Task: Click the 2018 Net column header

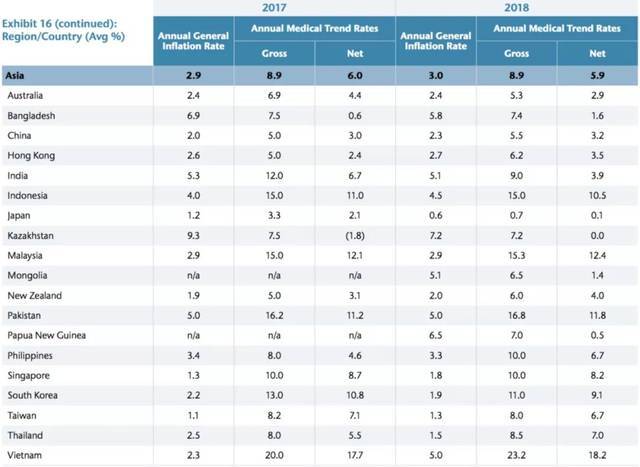Action: (x=598, y=52)
